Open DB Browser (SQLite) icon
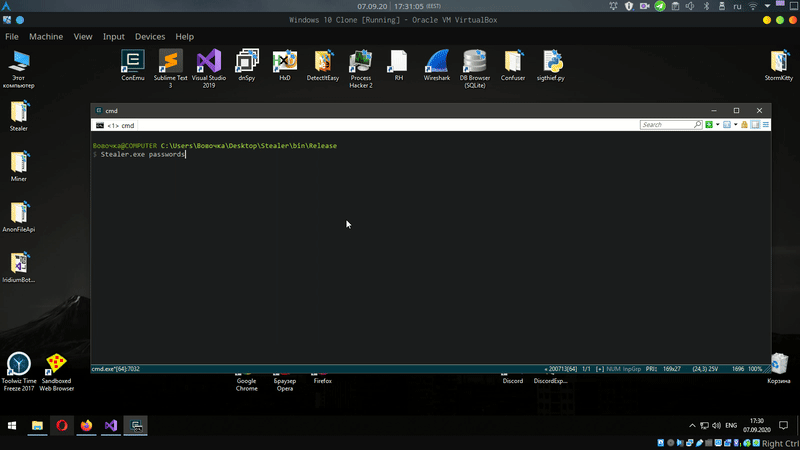This screenshot has width=800, height=450. point(474,68)
